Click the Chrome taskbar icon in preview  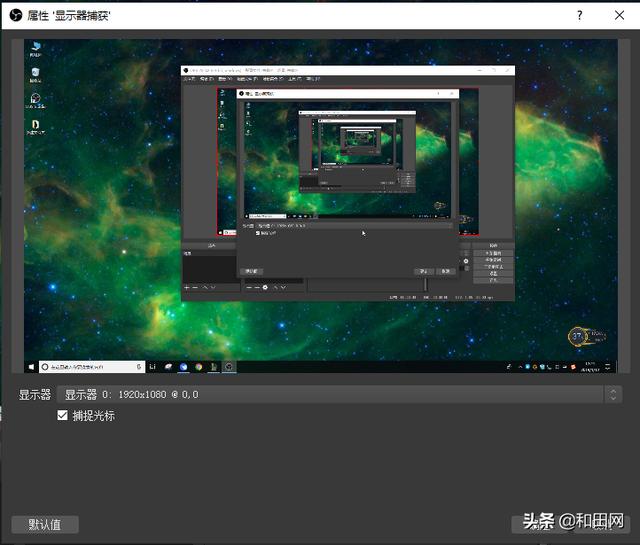click(x=199, y=367)
